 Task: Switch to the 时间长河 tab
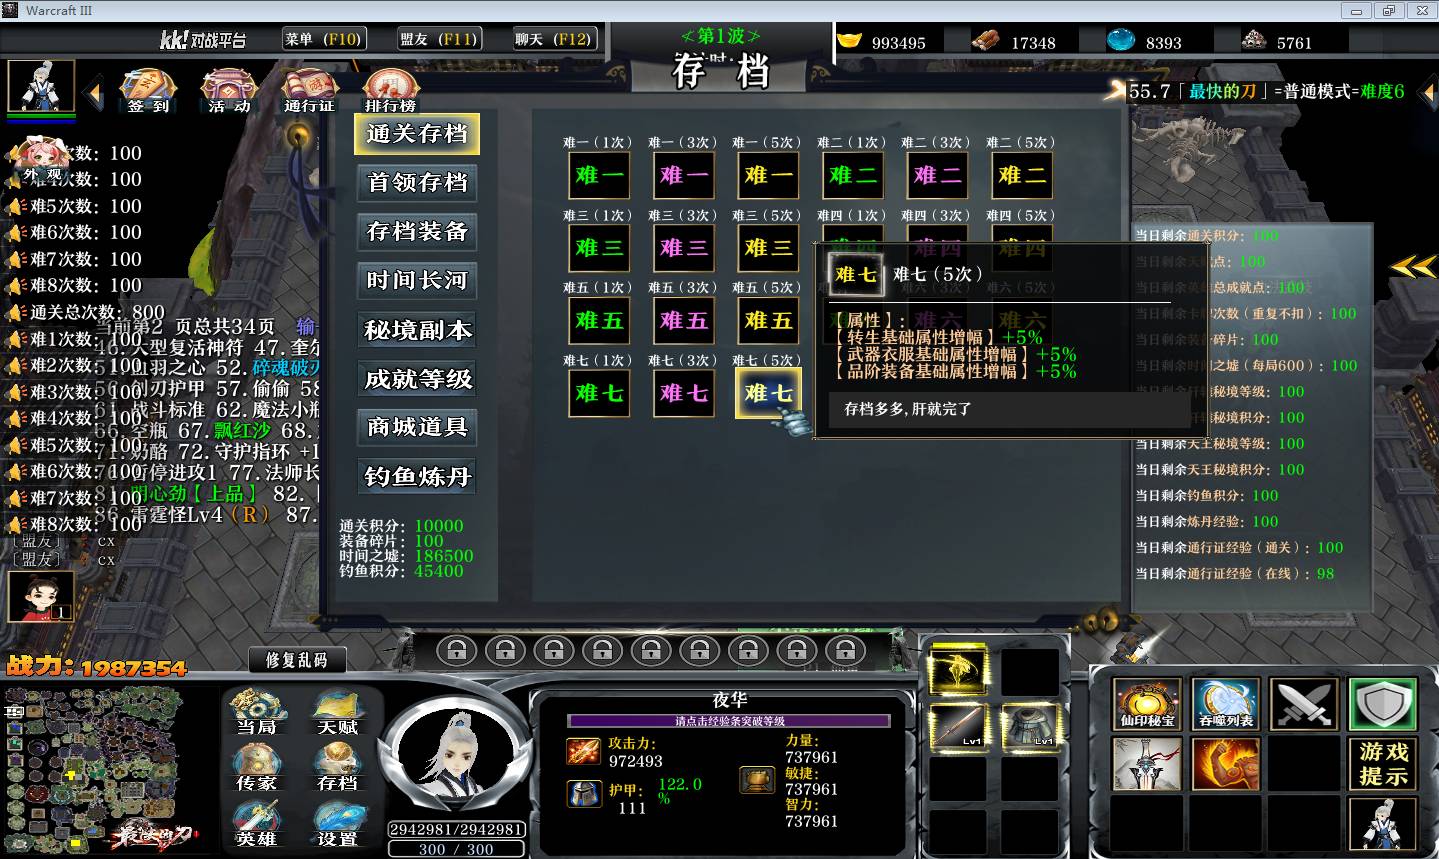[x=417, y=281]
